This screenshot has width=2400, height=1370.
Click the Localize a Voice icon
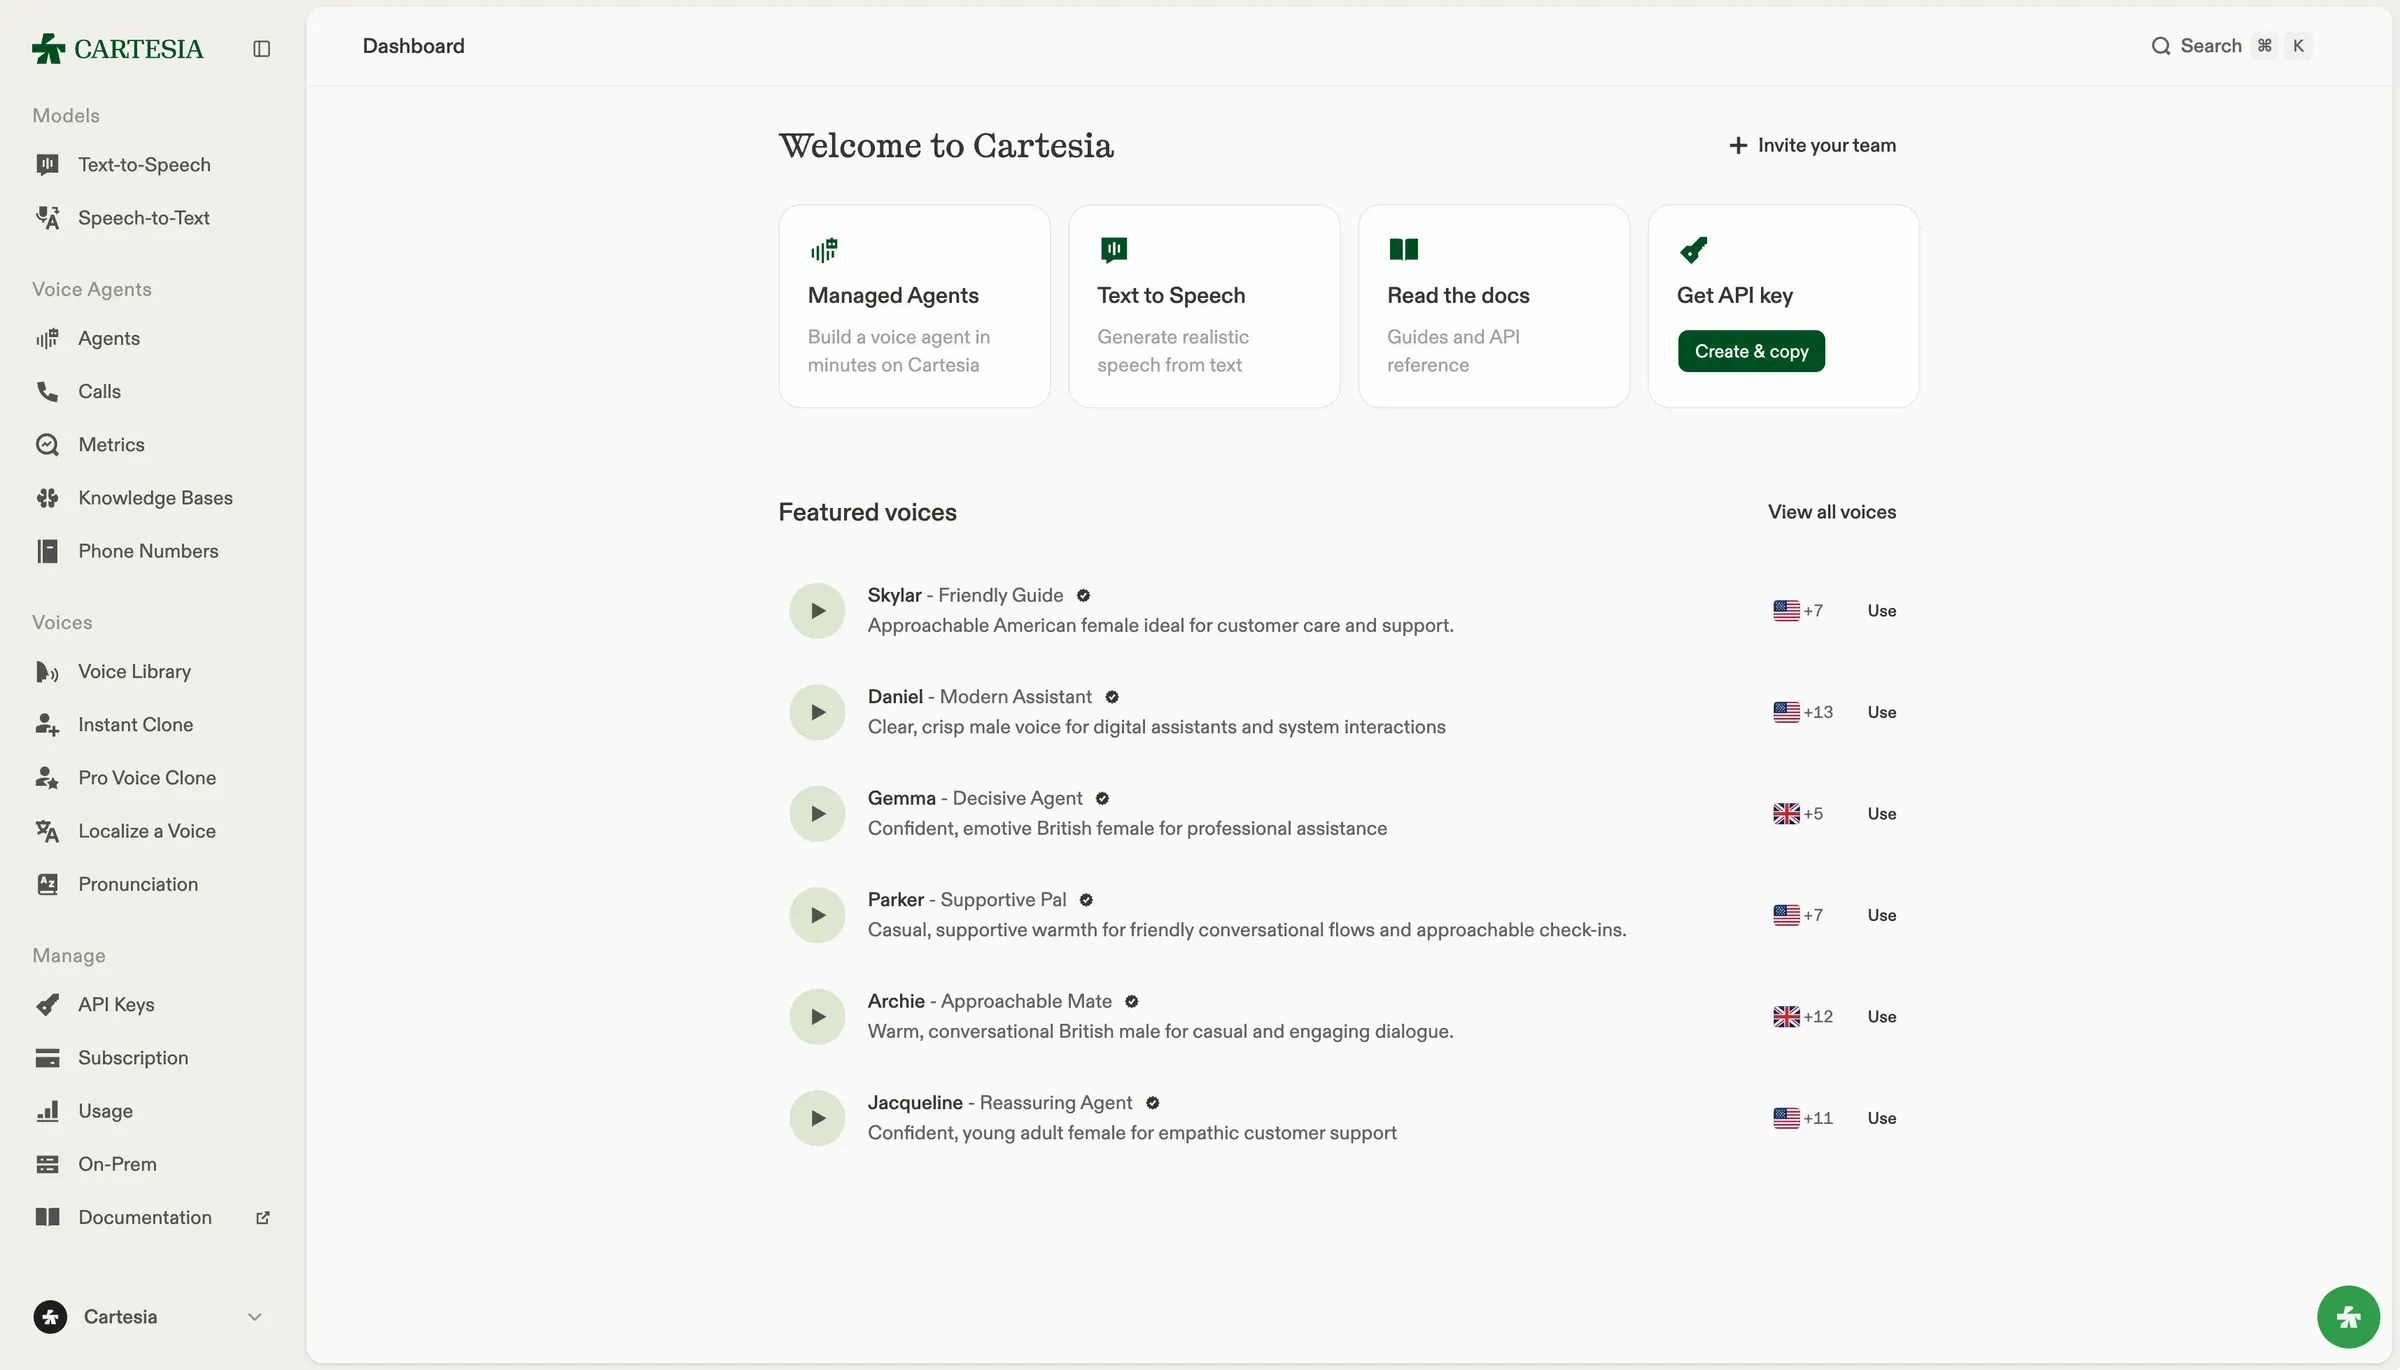pos(47,831)
